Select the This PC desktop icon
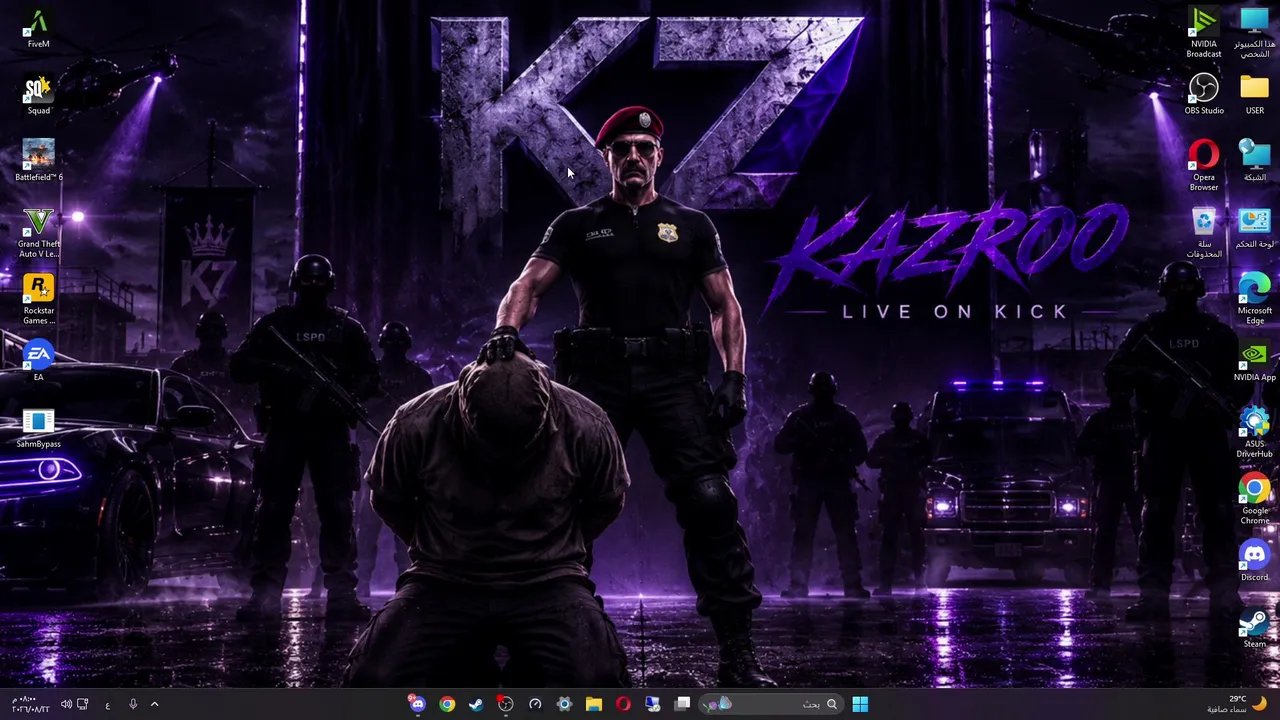 [1255, 33]
